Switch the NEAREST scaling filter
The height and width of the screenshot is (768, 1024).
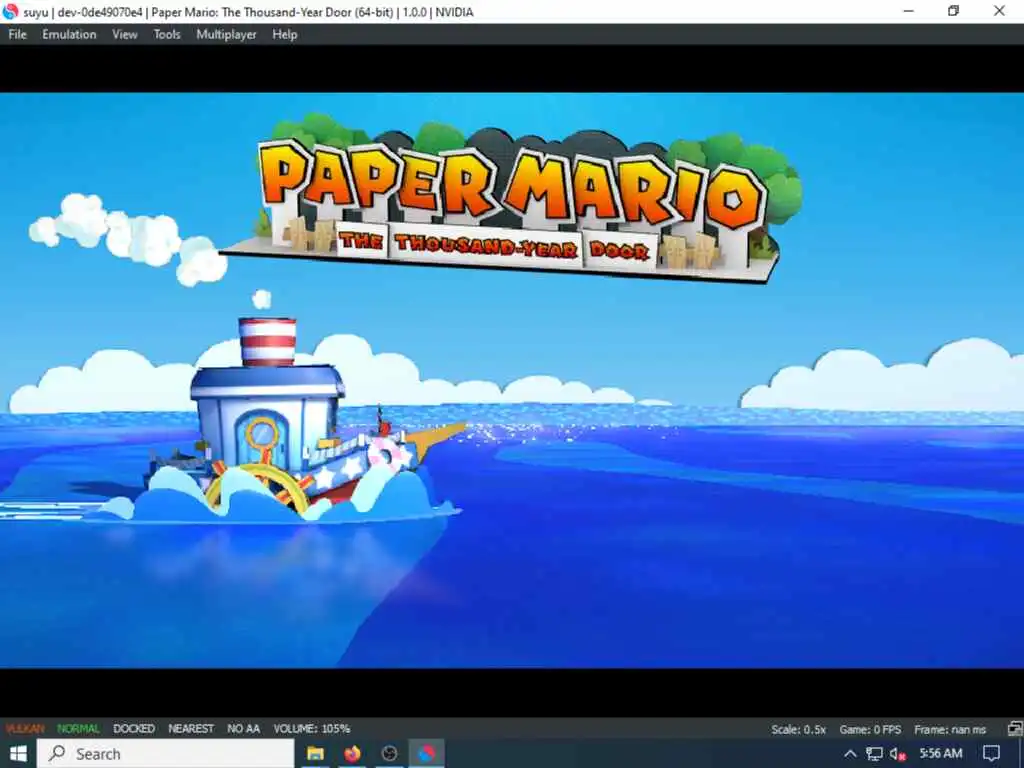191,729
